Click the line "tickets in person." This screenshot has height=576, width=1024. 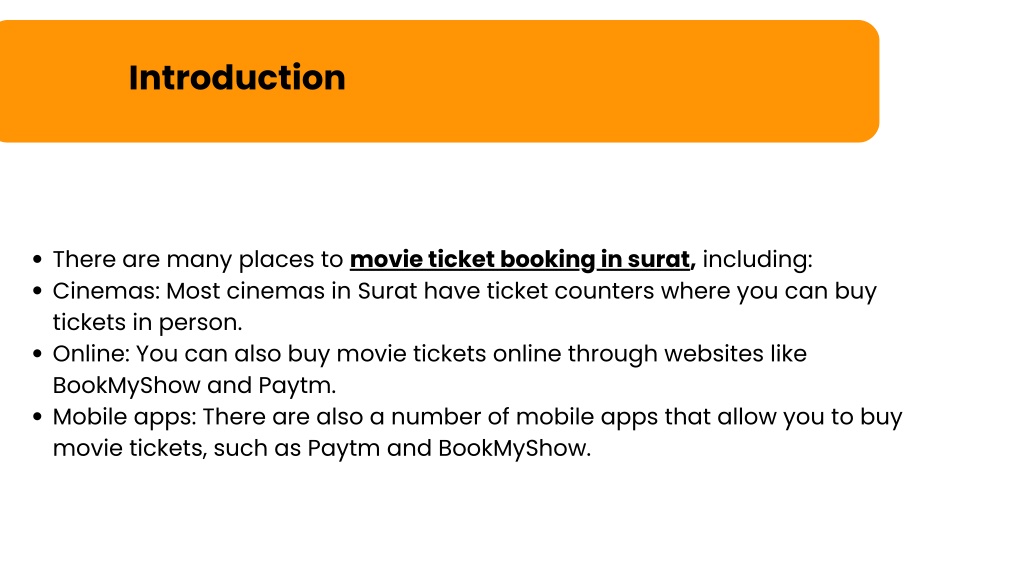pos(148,323)
